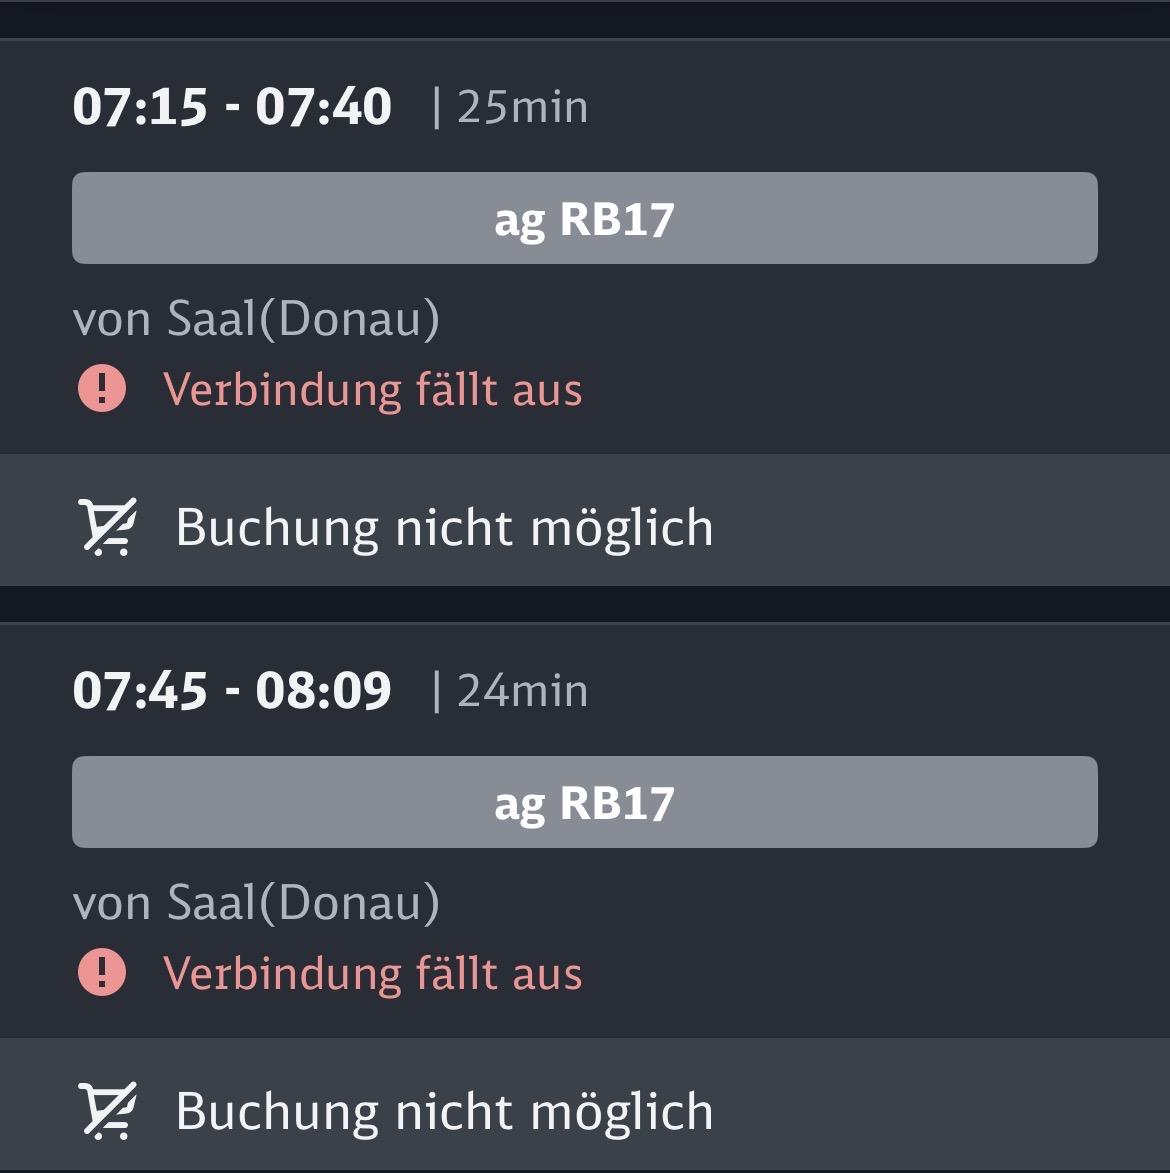
Task: Select the ag RB17 train bar for the 07:15 trip
Action: [584, 219]
